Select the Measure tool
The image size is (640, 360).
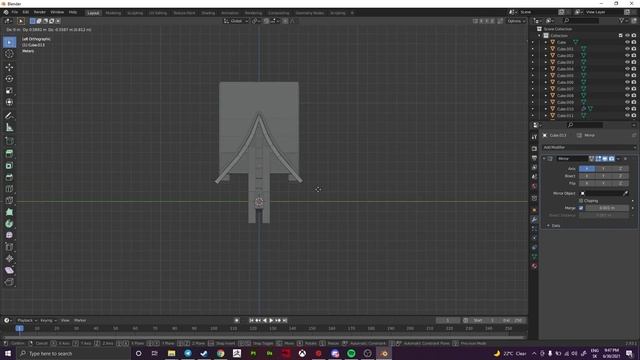click(9, 128)
